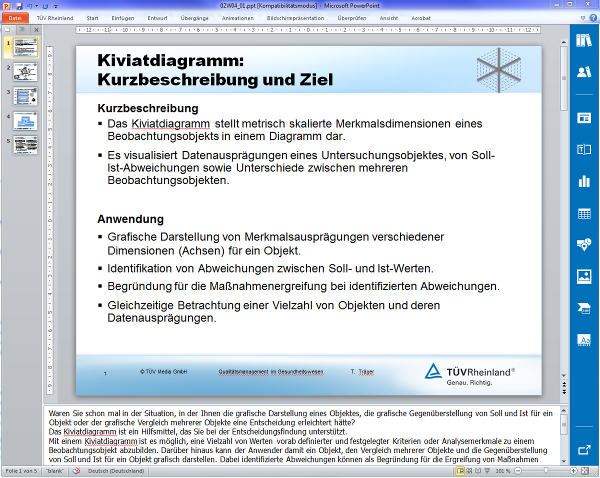
Task: Select the third slide thumbnail
Action: click(25, 96)
